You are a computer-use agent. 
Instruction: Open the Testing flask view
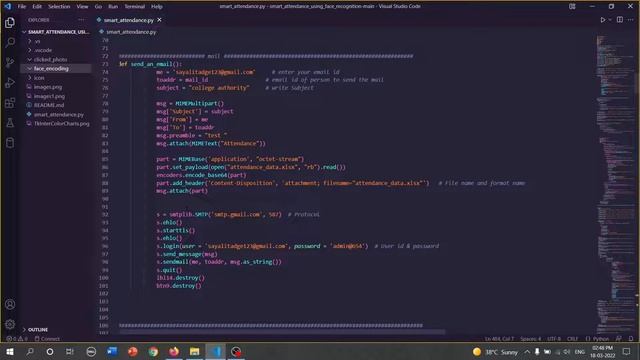pos(10,122)
